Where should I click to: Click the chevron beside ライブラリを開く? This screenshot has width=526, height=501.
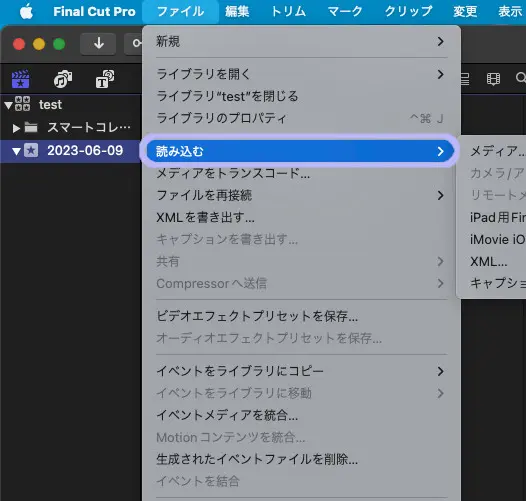click(441, 74)
